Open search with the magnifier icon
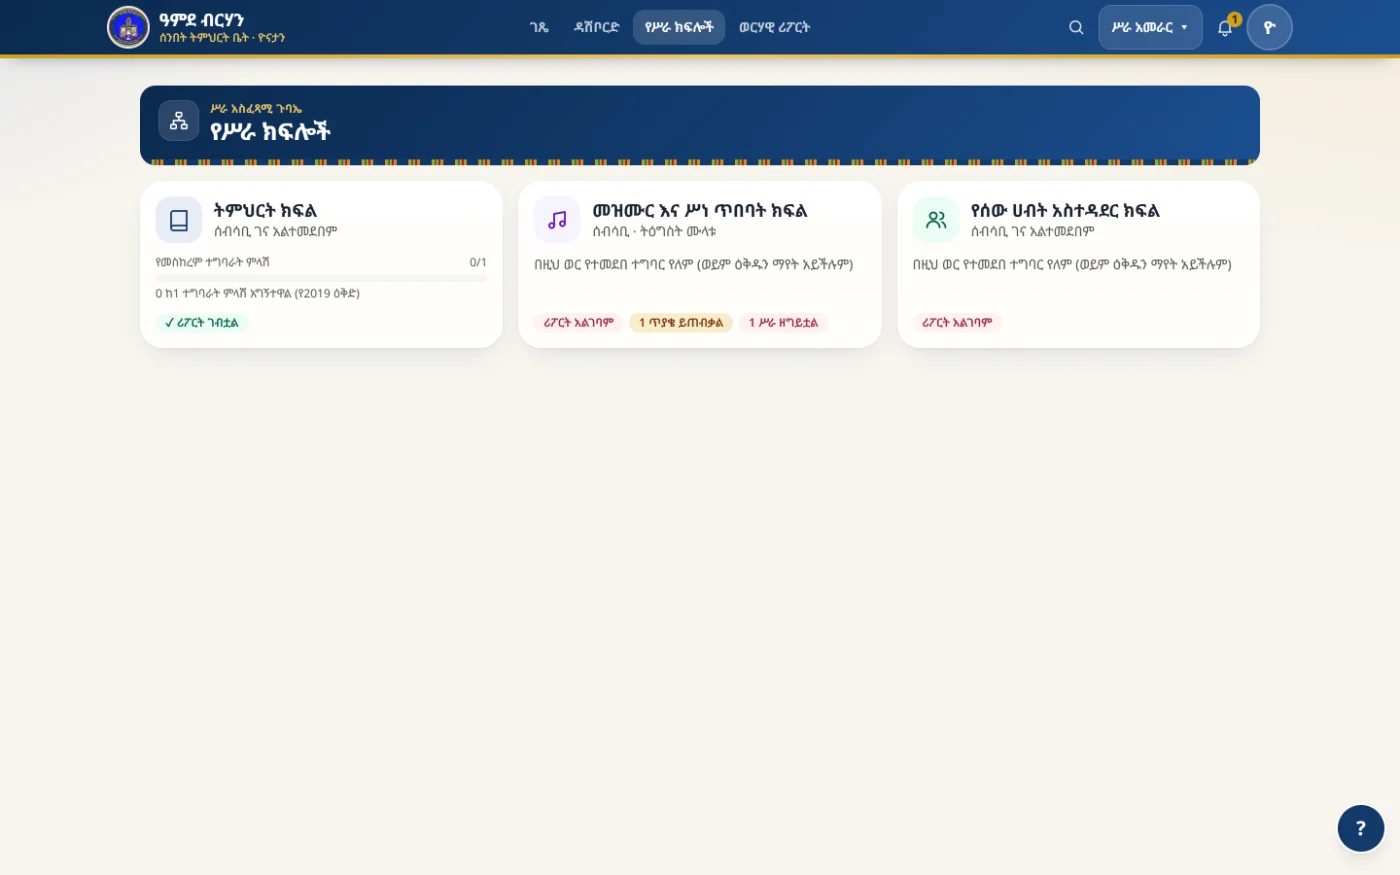This screenshot has height=875, width=1400. 1076,27
